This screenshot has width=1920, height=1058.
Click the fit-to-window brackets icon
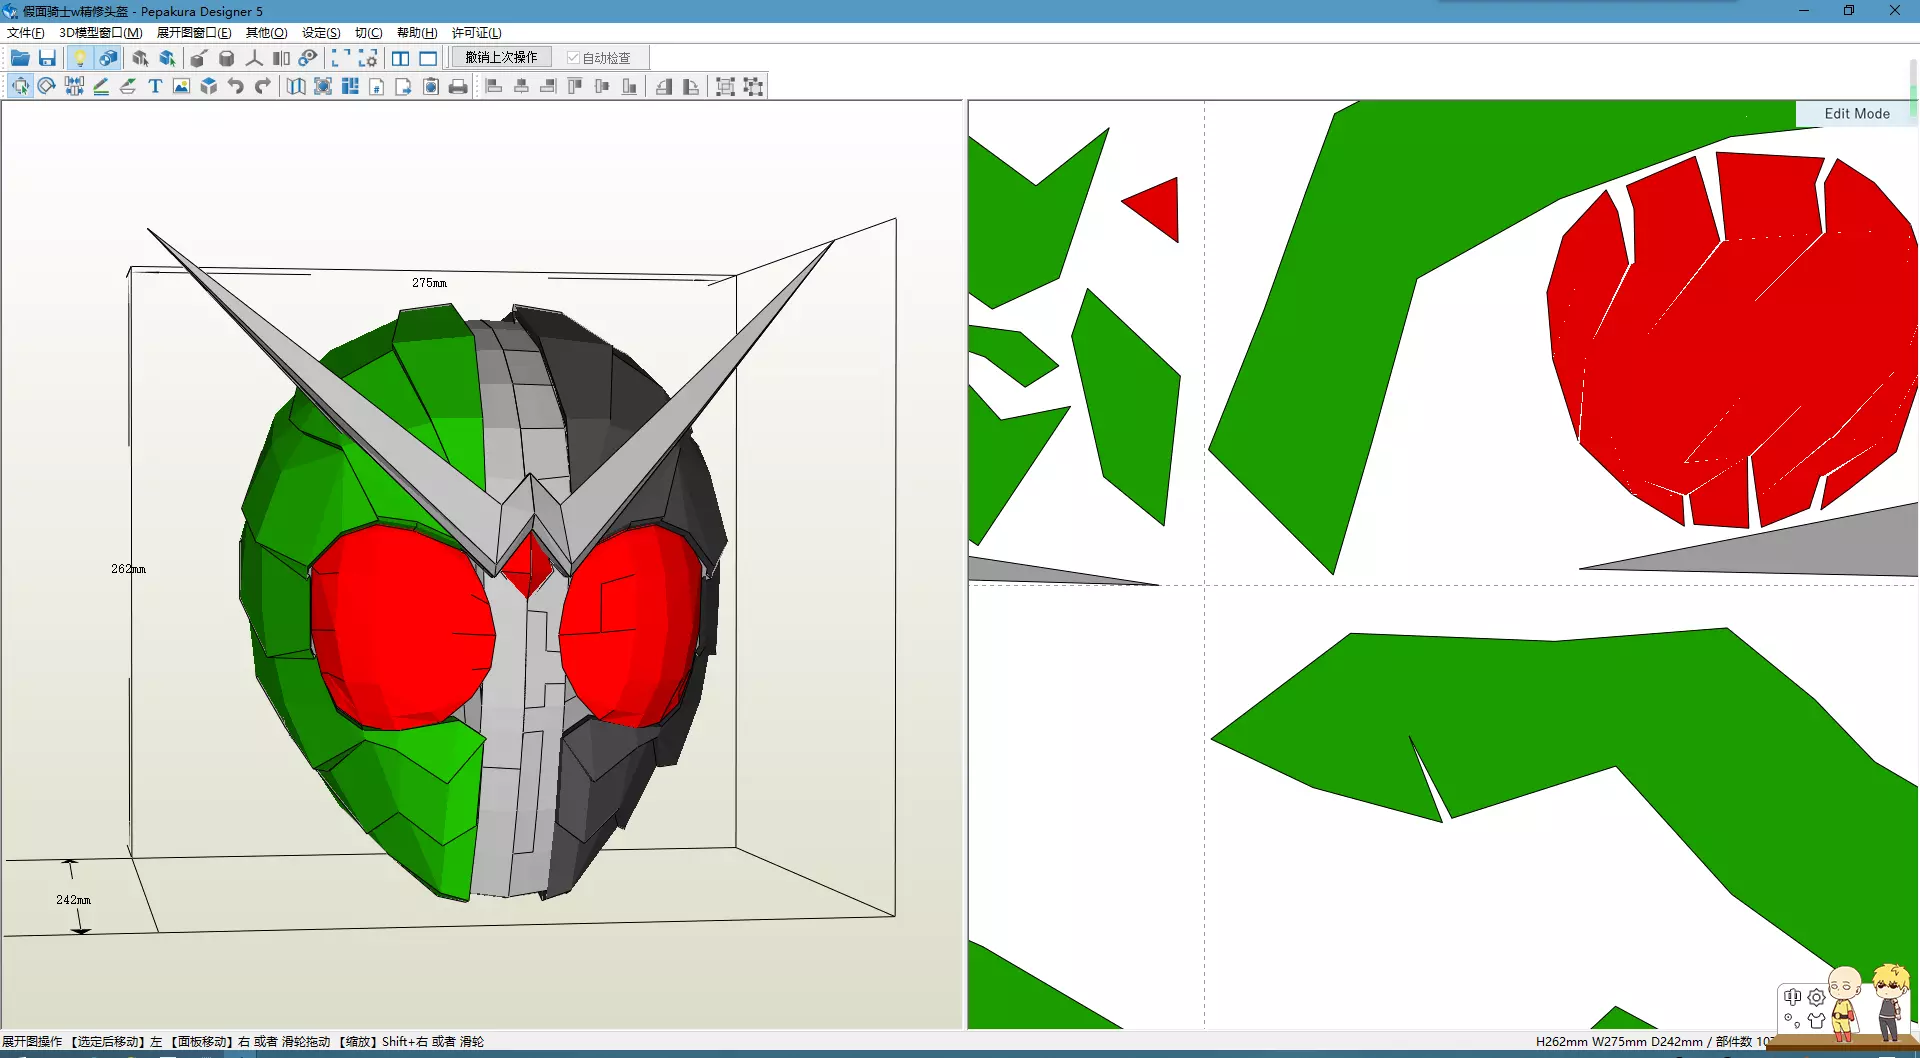pyautogui.click(x=341, y=58)
